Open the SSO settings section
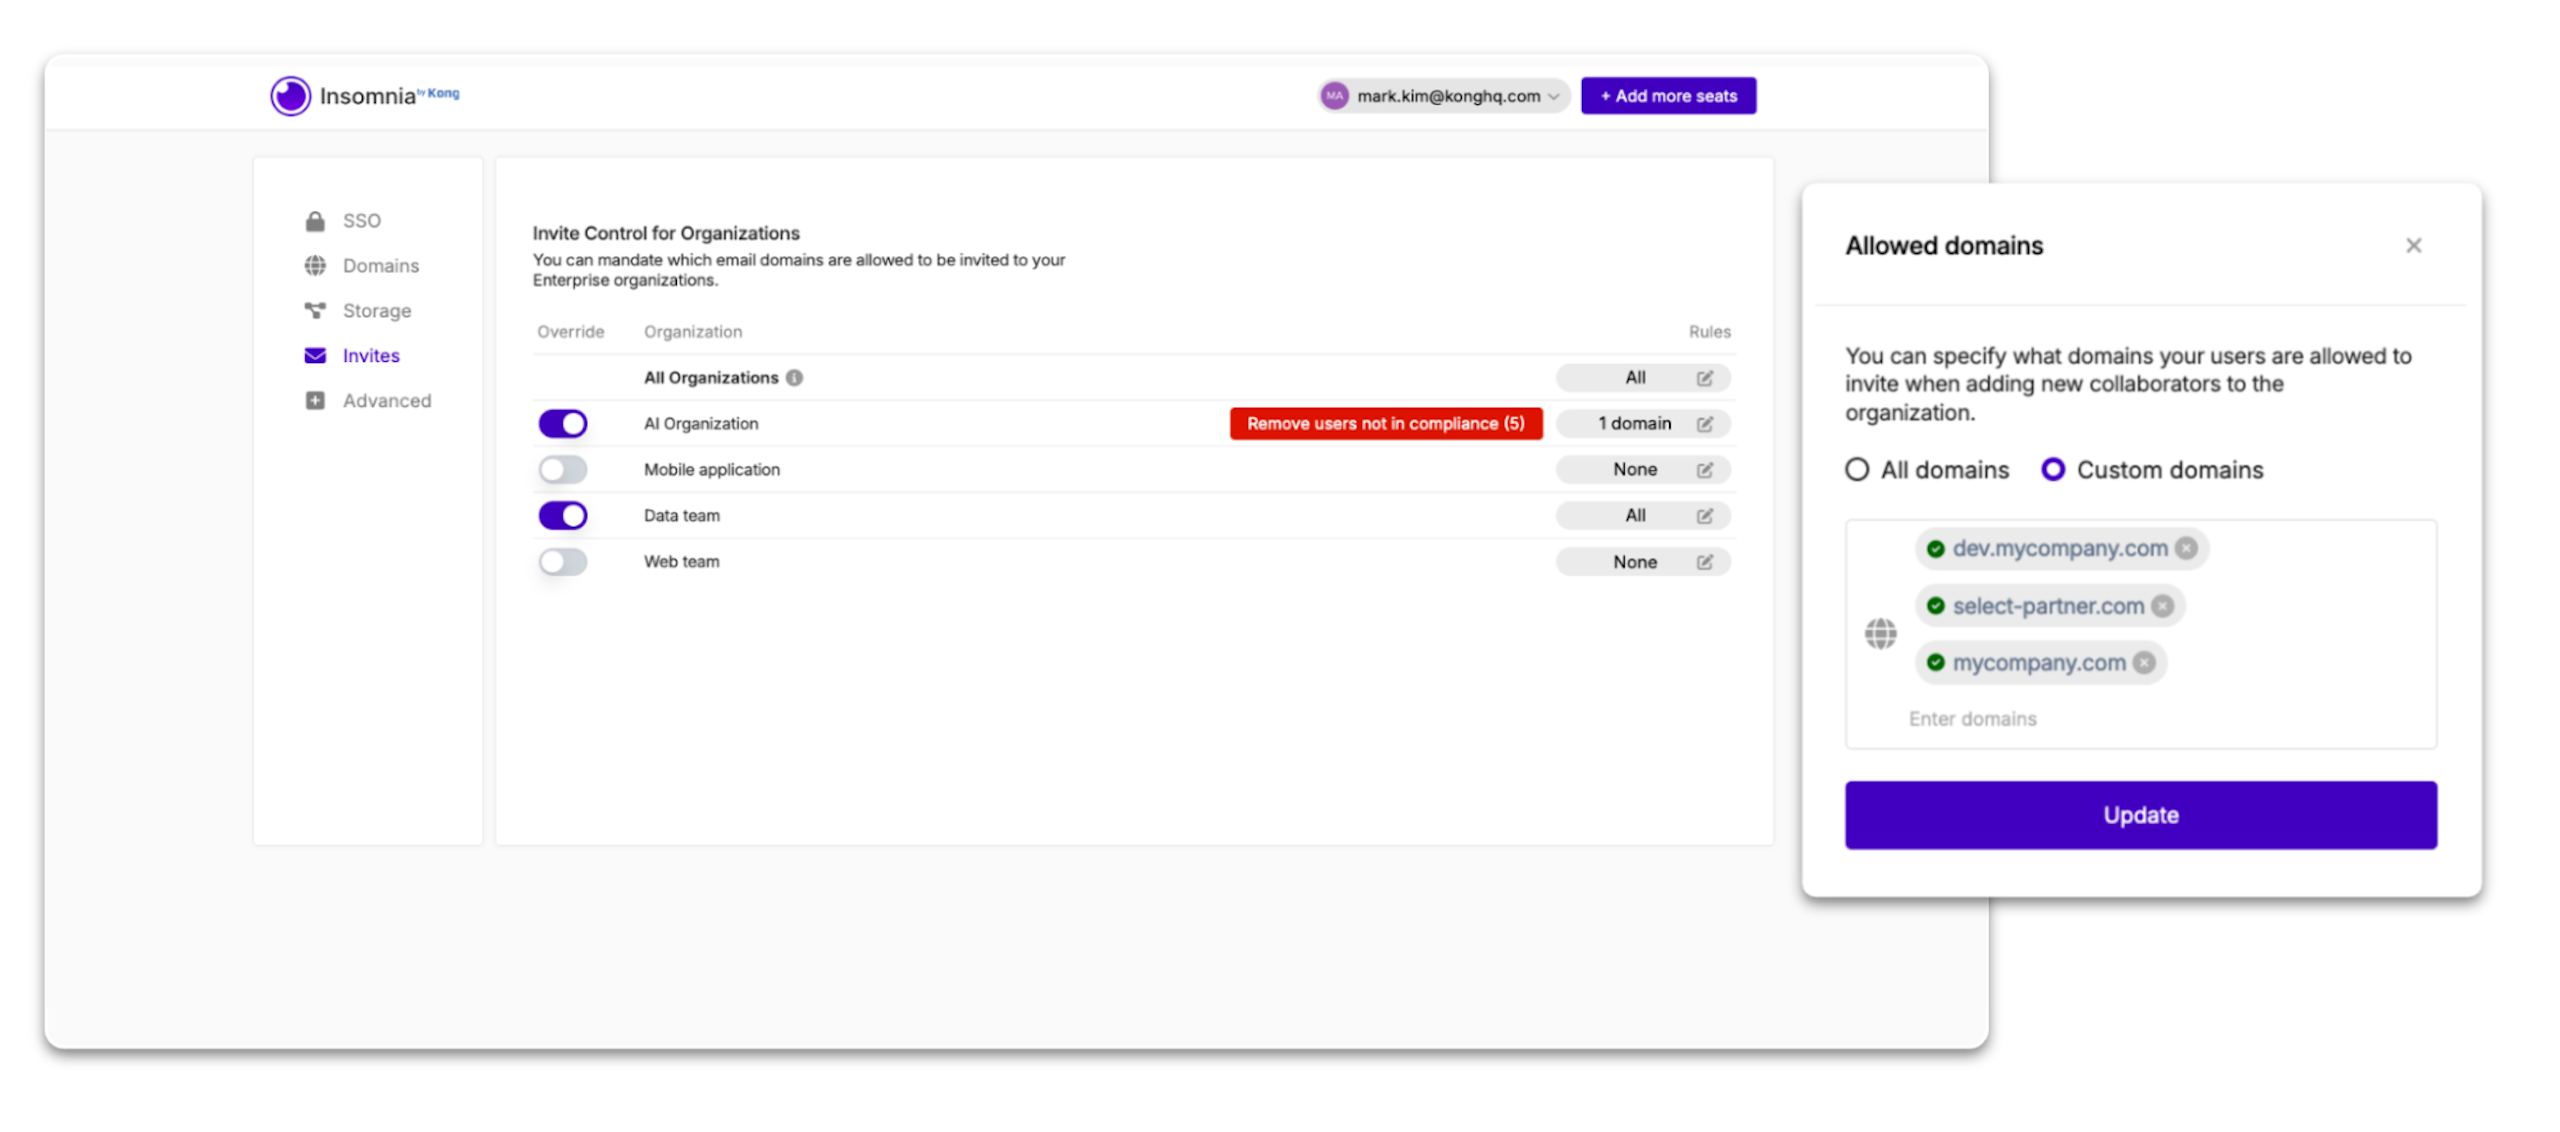This screenshot has width=2560, height=1132. click(x=360, y=221)
